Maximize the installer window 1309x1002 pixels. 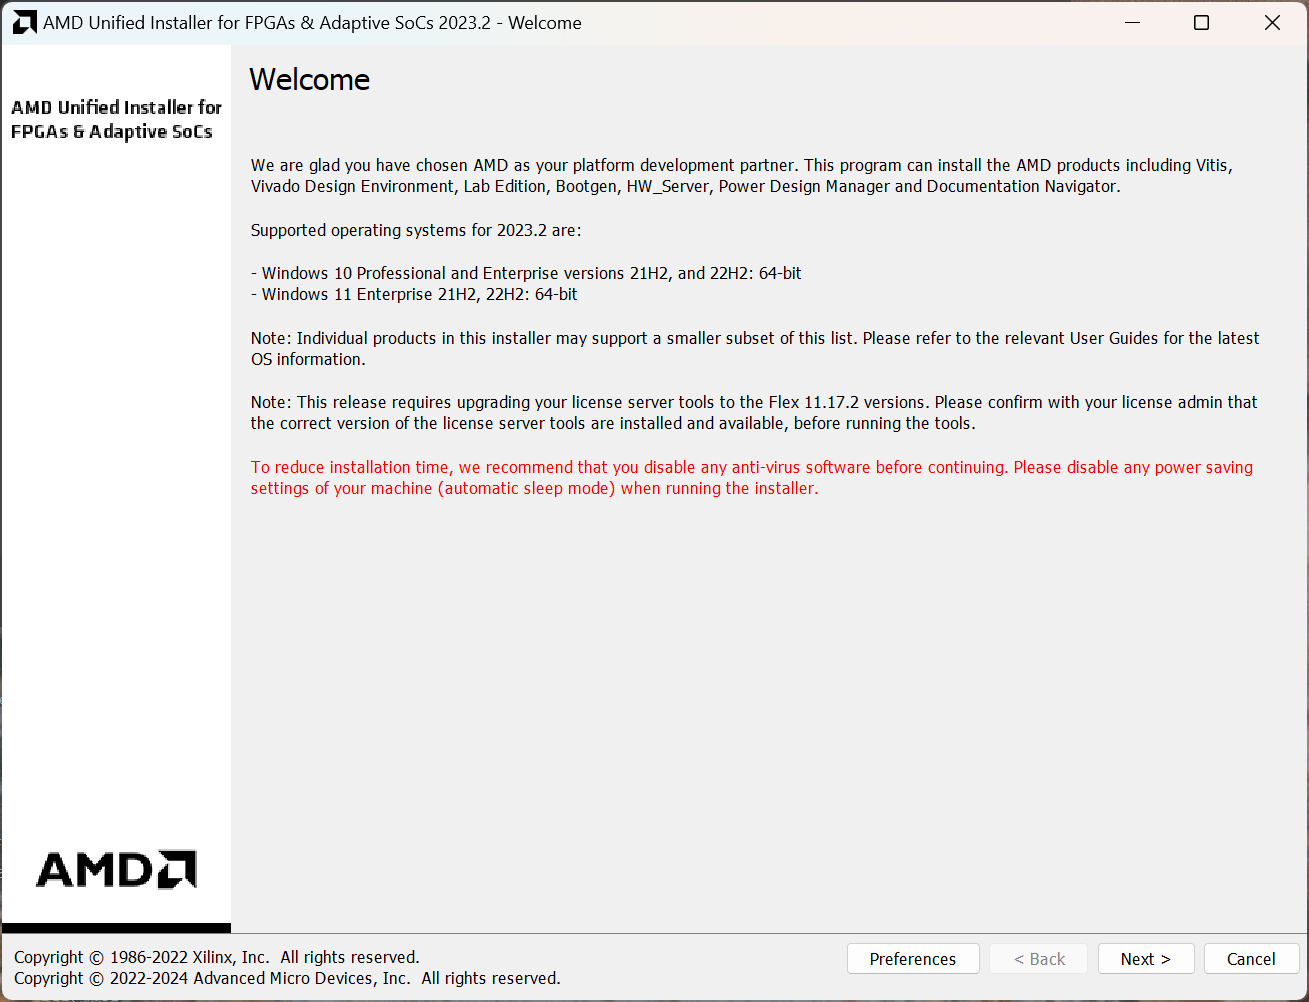click(x=1201, y=23)
